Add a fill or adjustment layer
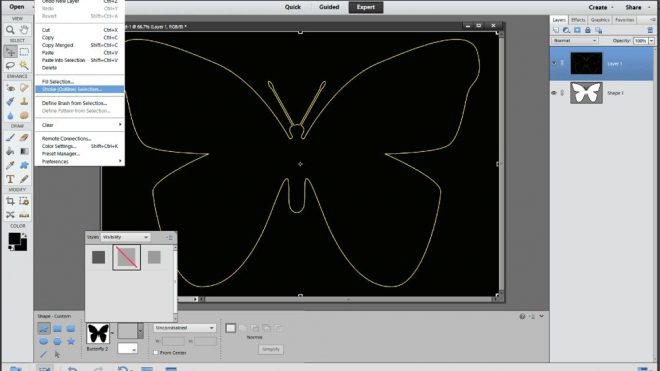 point(567,30)
